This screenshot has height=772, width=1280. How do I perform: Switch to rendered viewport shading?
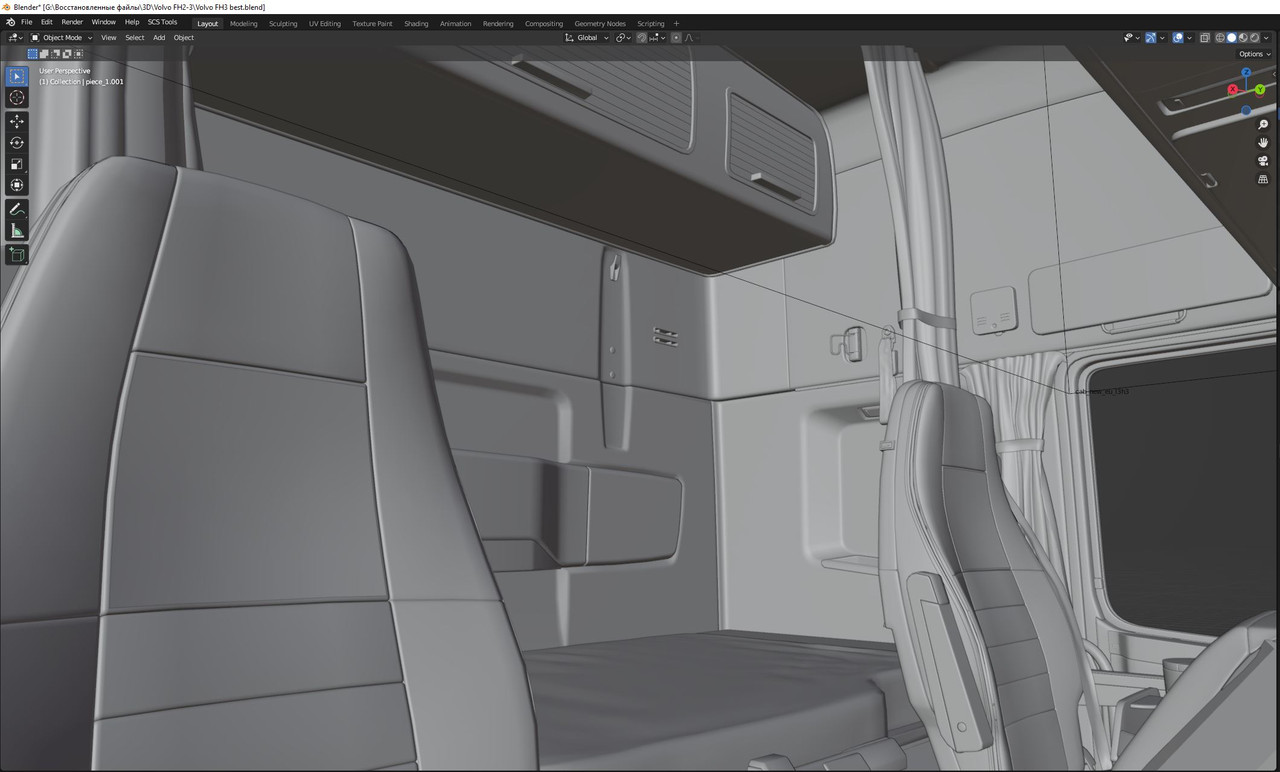click(x=1254, y=38)
